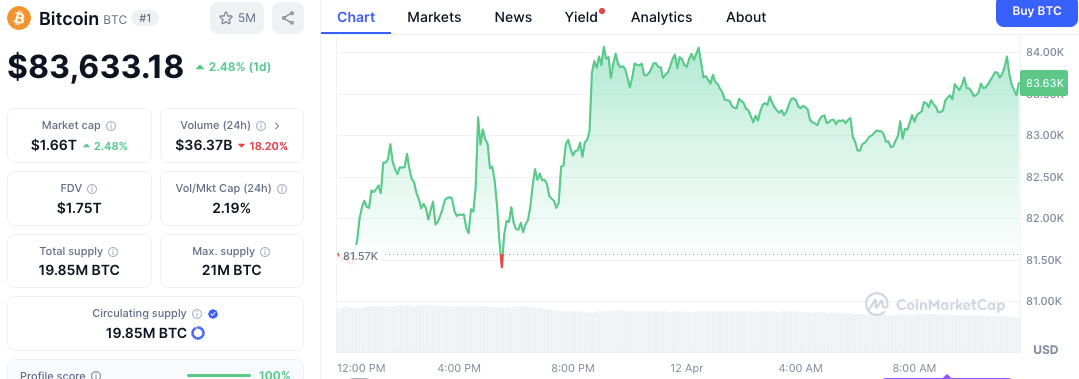
Task: Click the orange Bitcoin logo icon
Action: [x=19, y=19]
